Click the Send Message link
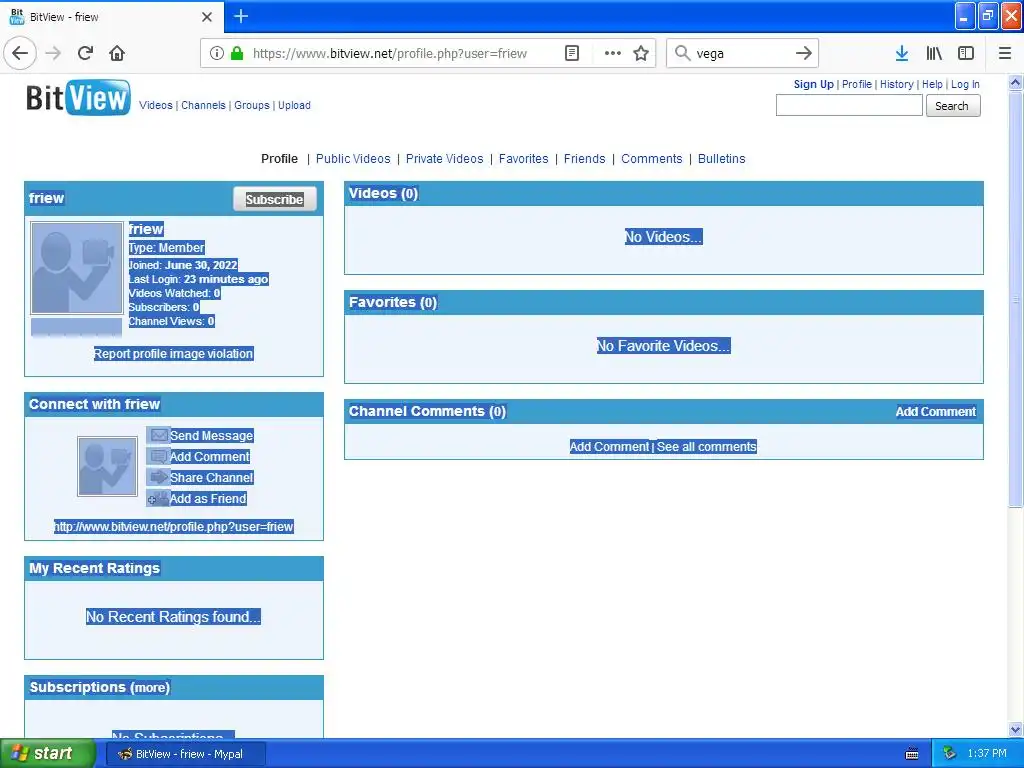 point(212,436)
